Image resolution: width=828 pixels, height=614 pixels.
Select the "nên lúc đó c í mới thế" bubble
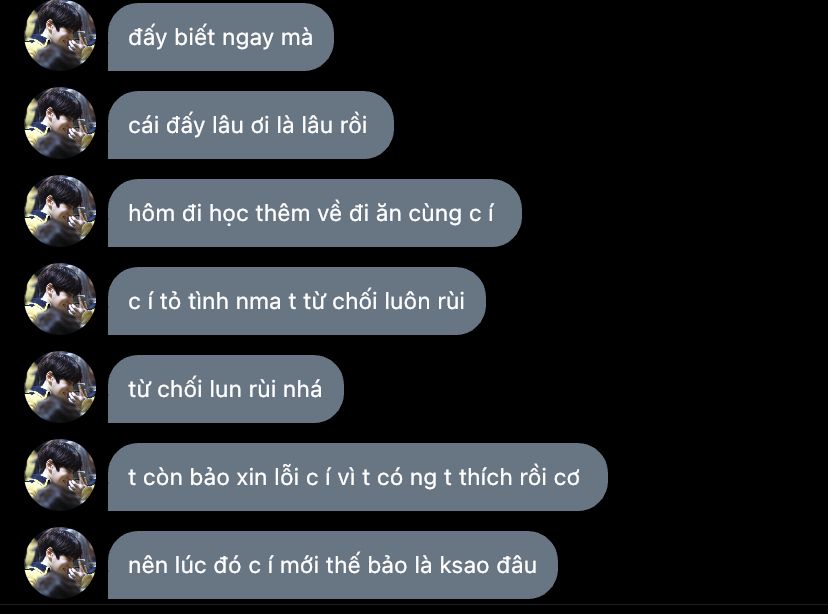tap(333, 565)
